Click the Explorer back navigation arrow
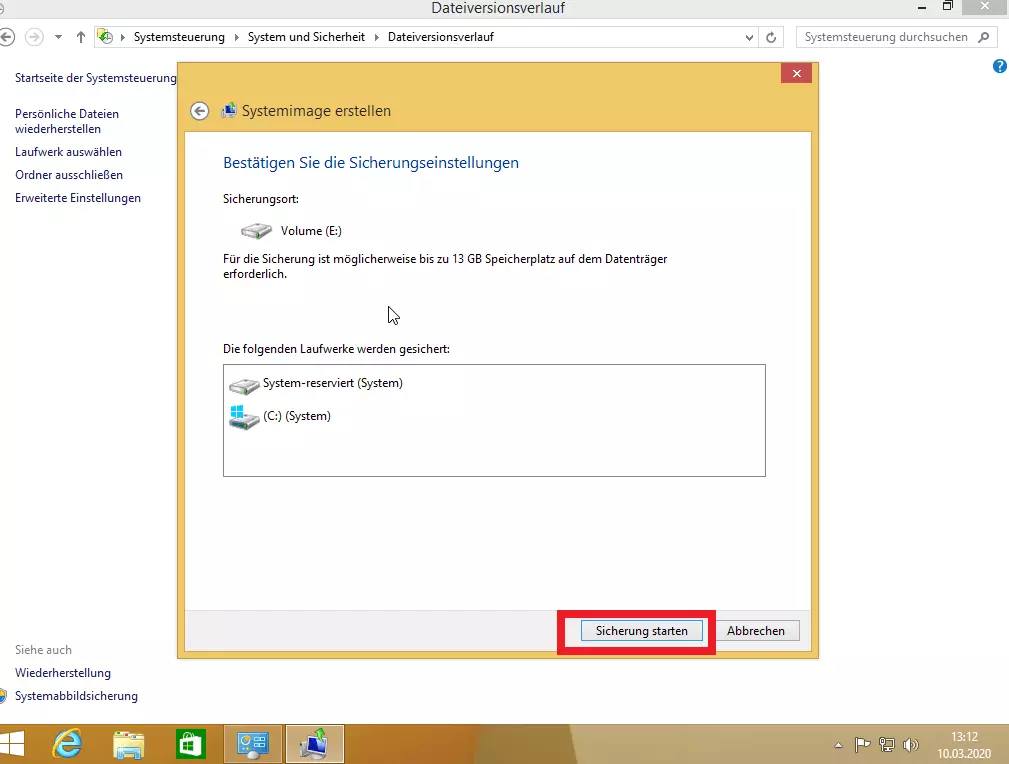Screen dimensions: 1009x764 pyautogui.click(x=7, y=37)
